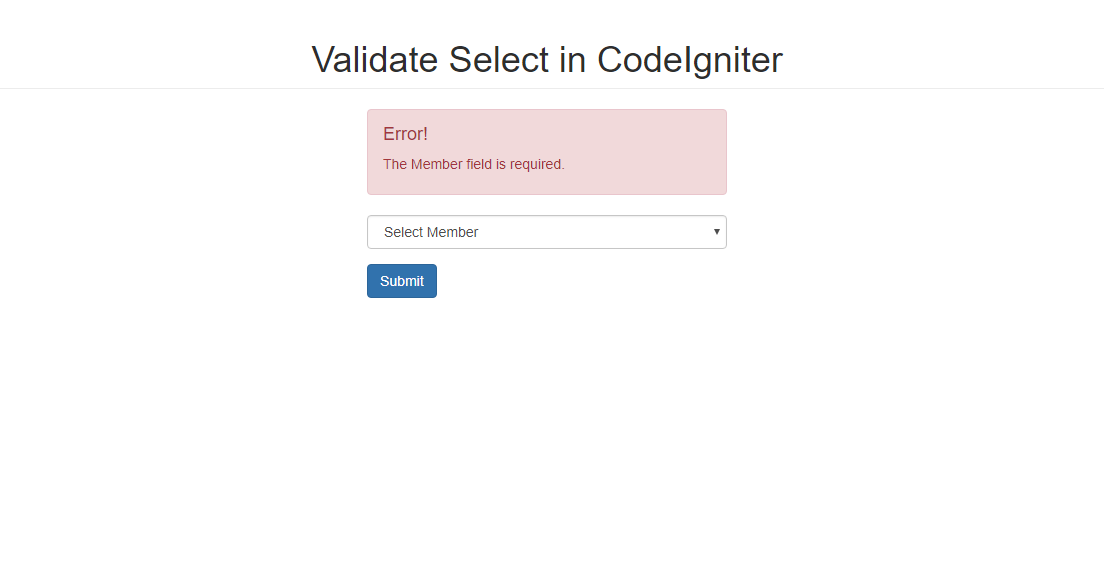1104x572 pixels.
Task: Click the word 'CodeIgniter' in the title
Action: [690, 60]
